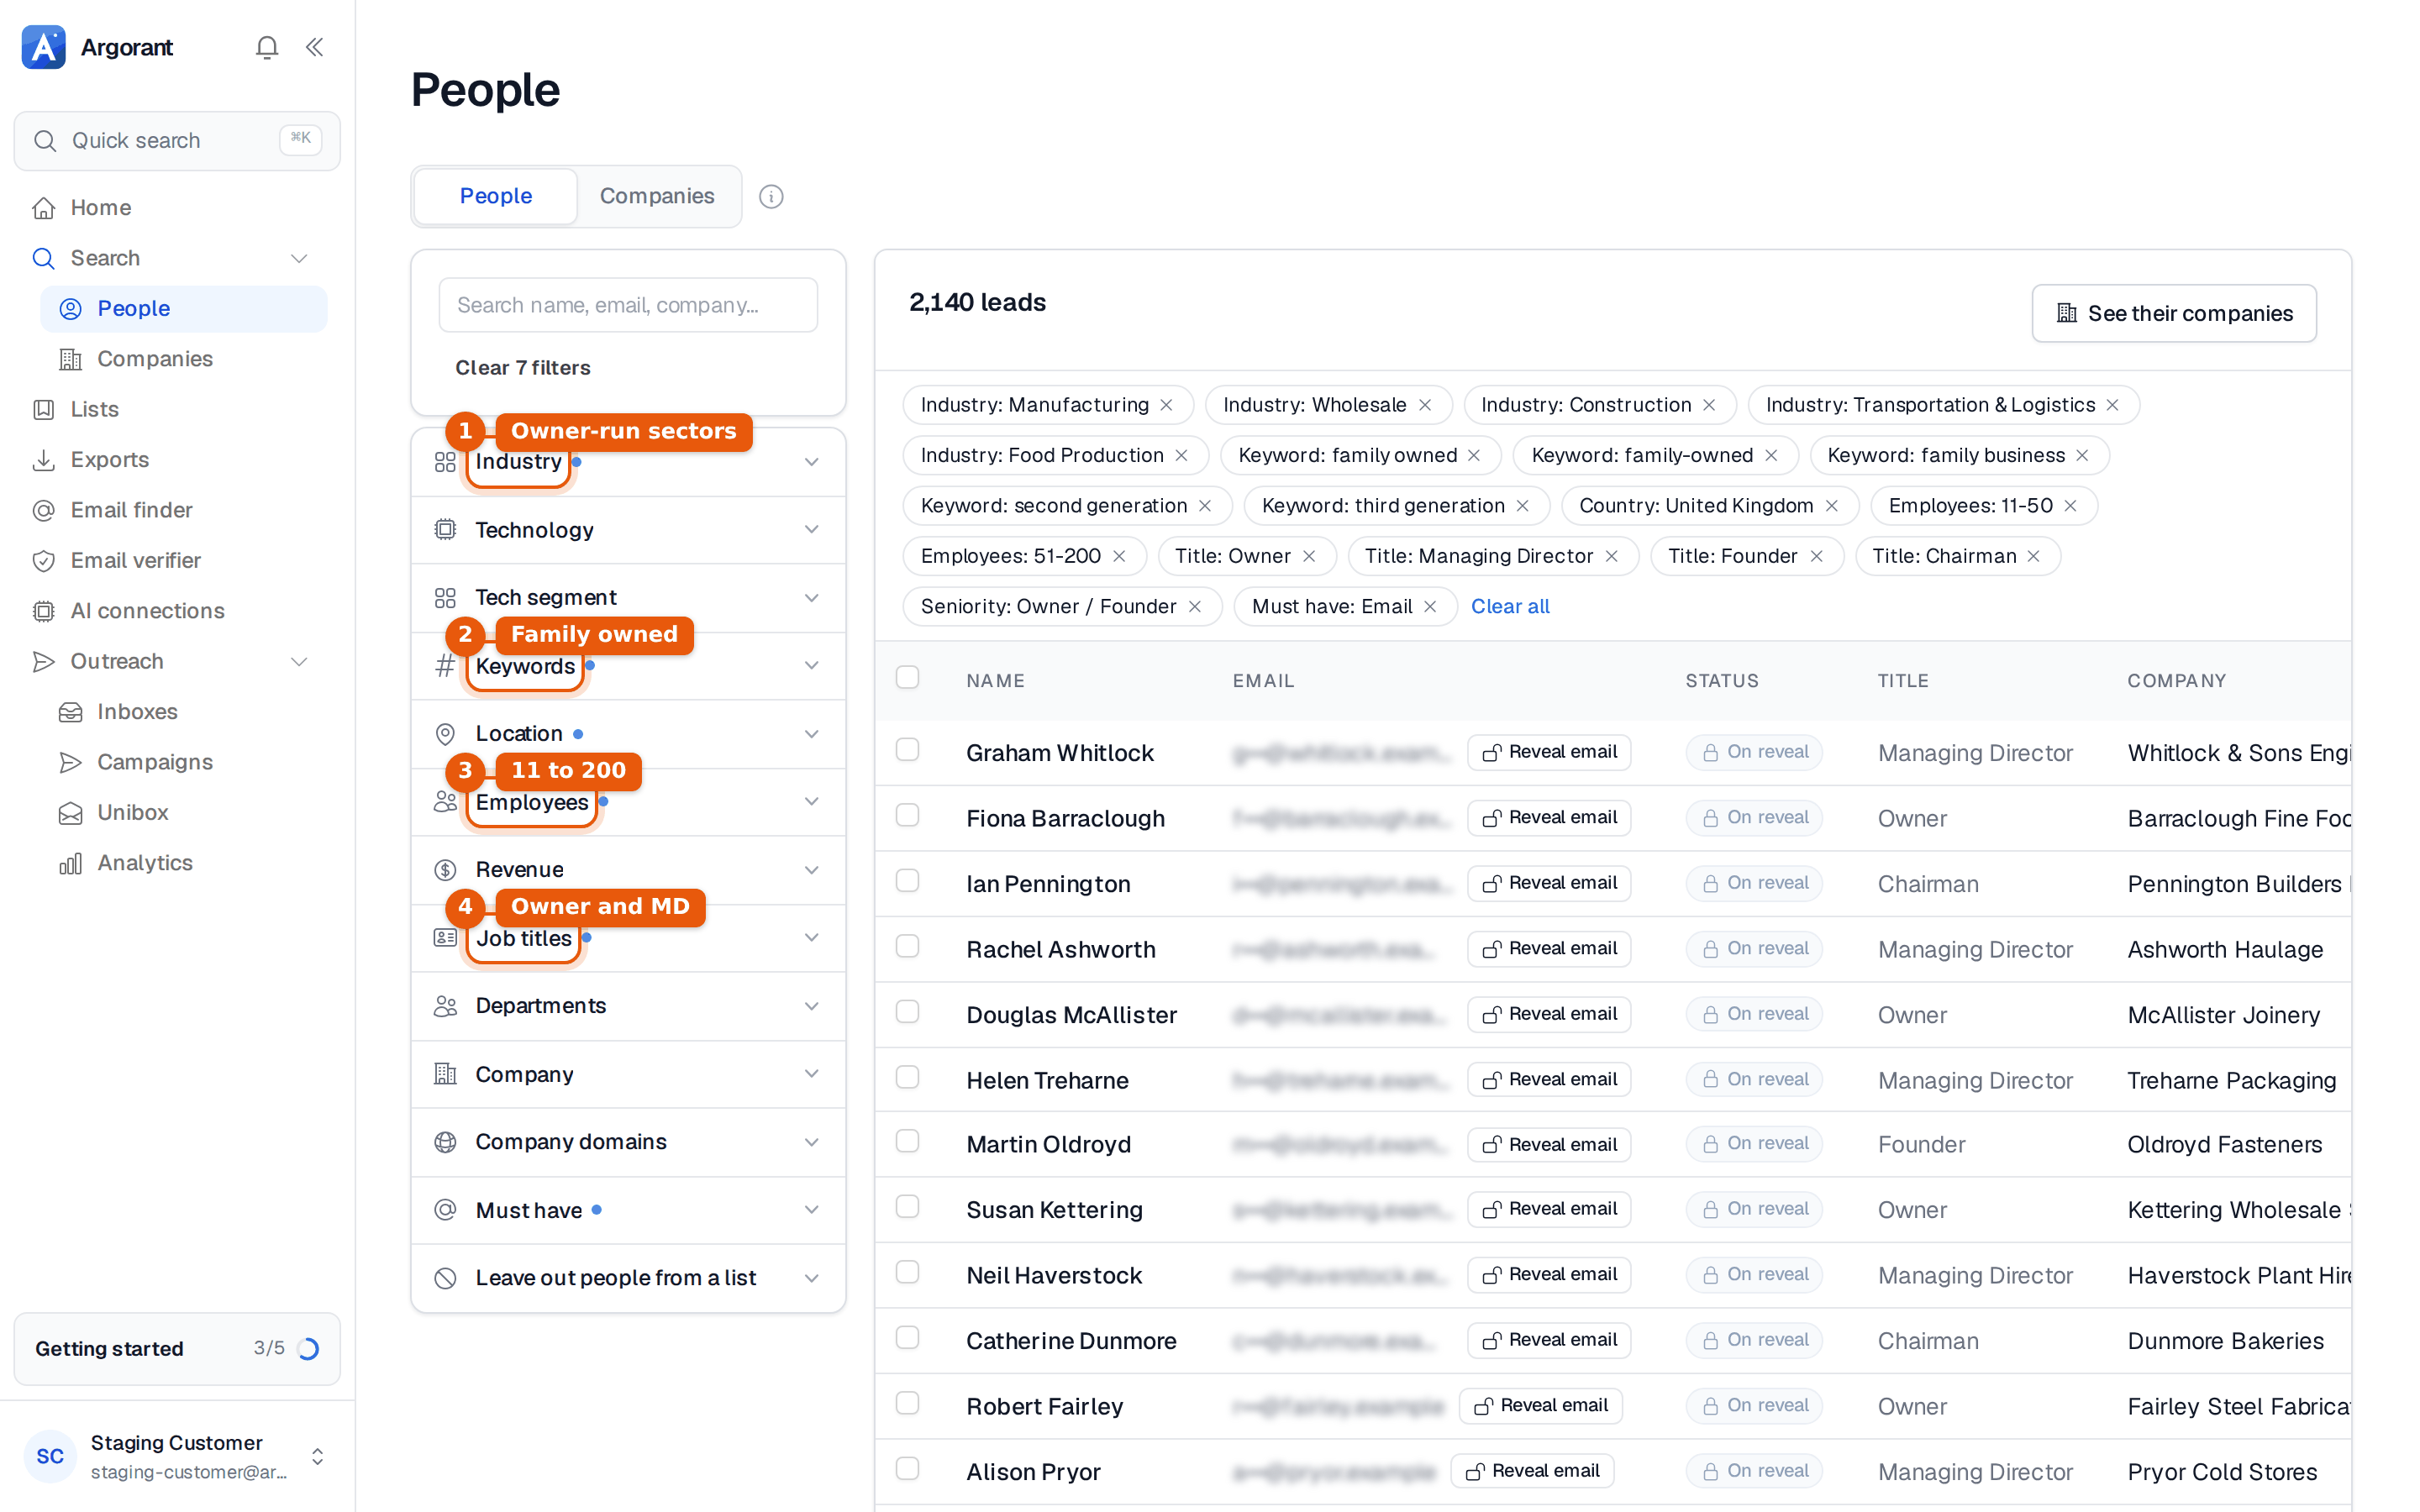Image resolution: width=2420 pixels, height=1512 pixels.
Task: Select the Graham Whitlock row checkbox
Action: pos(907,750)
